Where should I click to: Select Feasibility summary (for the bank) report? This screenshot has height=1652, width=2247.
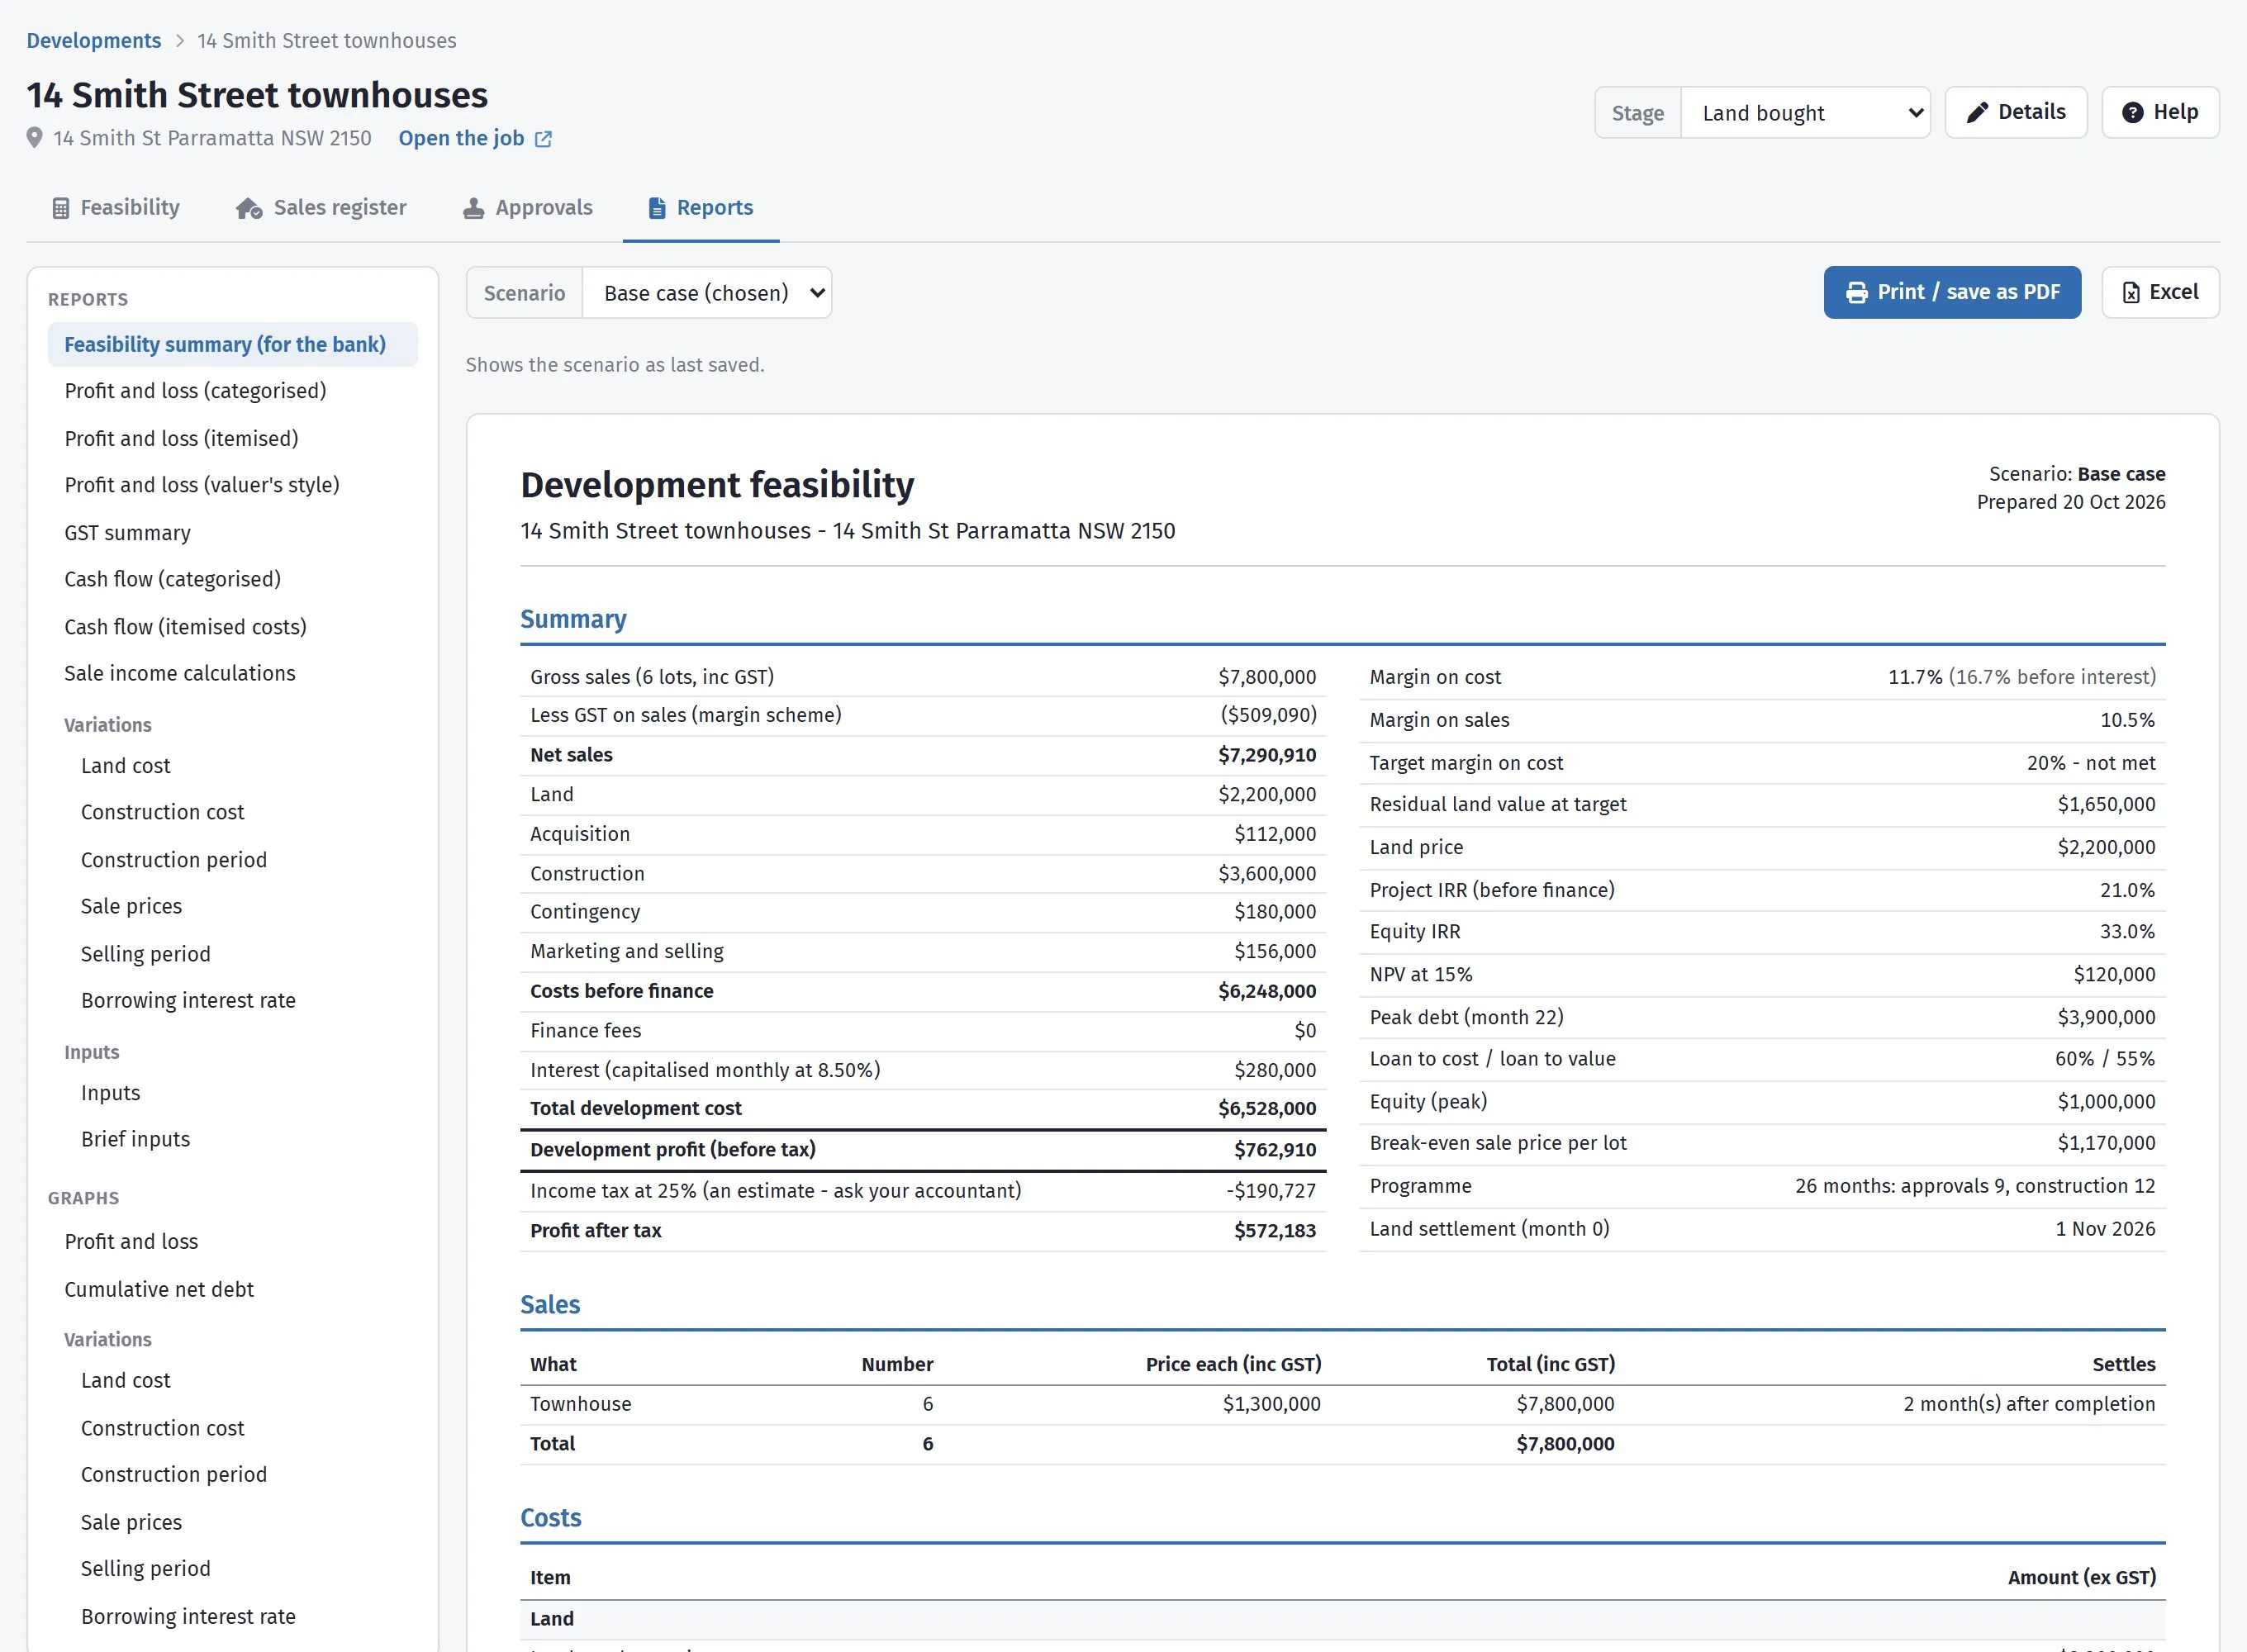tap(233, 345)
